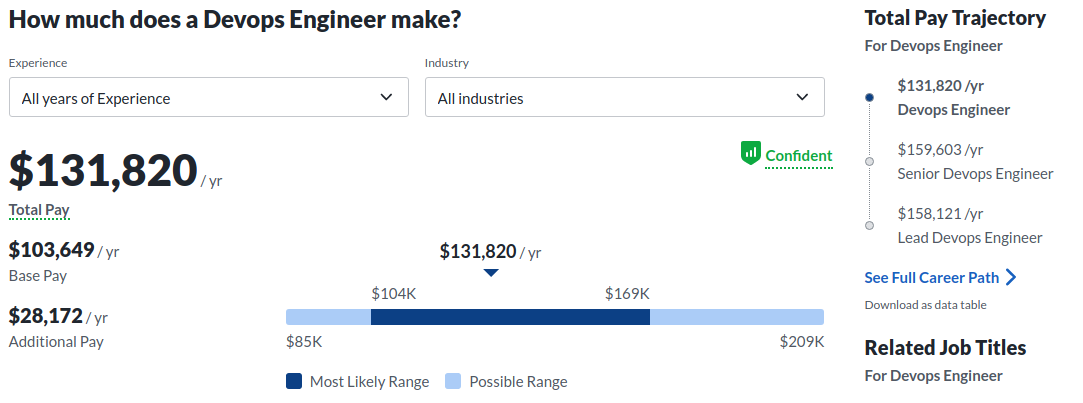Click the $159,603 Senior Devops Engineer salary
This screenshot has height=403, width=1083.
(940, 150)
